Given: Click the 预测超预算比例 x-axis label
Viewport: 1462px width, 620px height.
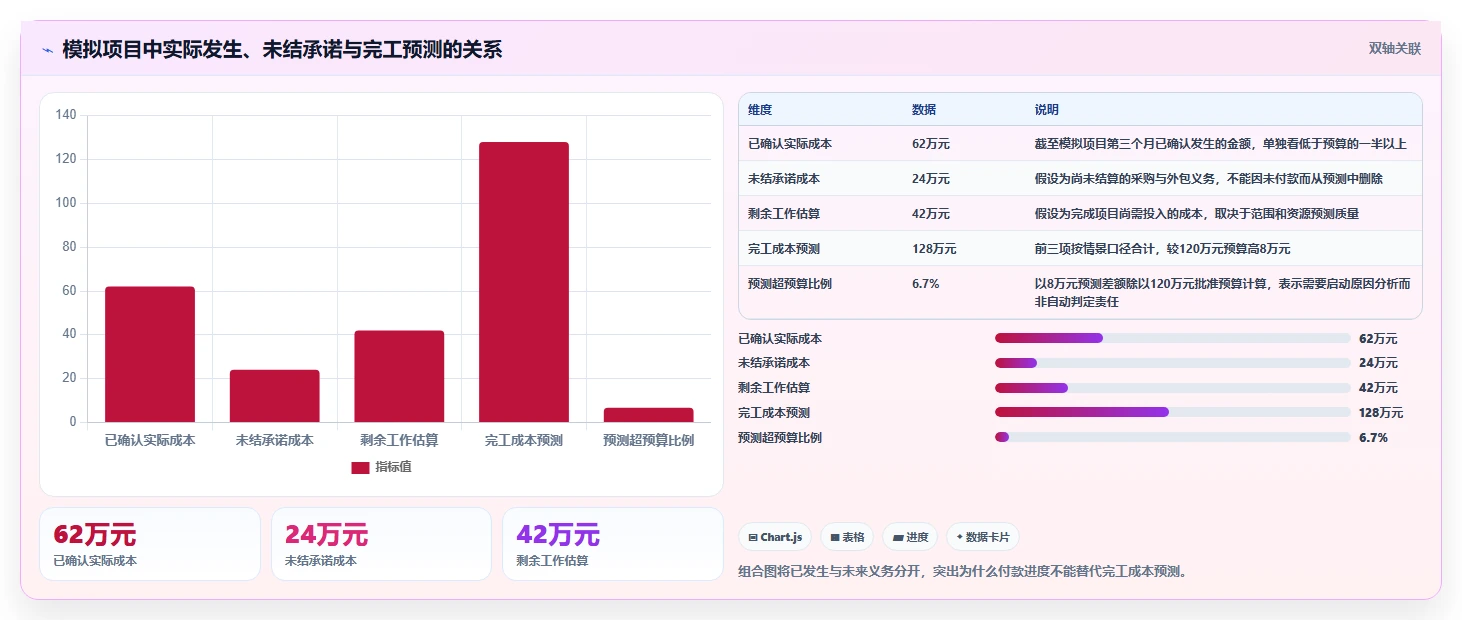Looking at the screenshot, I should tap(648, 440).
